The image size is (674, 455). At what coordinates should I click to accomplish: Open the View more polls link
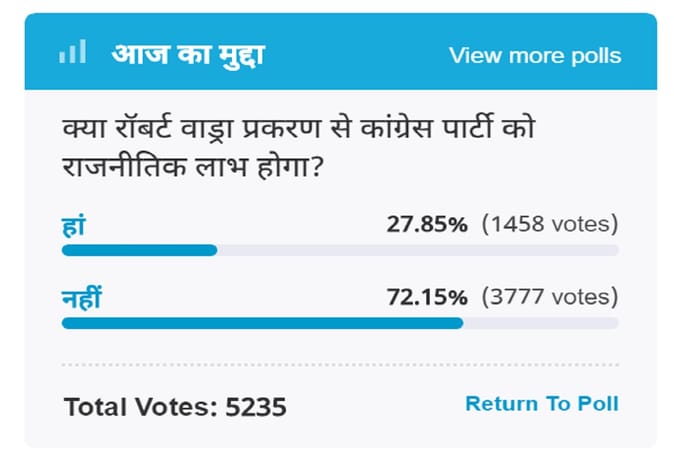(x=534, y=55)
